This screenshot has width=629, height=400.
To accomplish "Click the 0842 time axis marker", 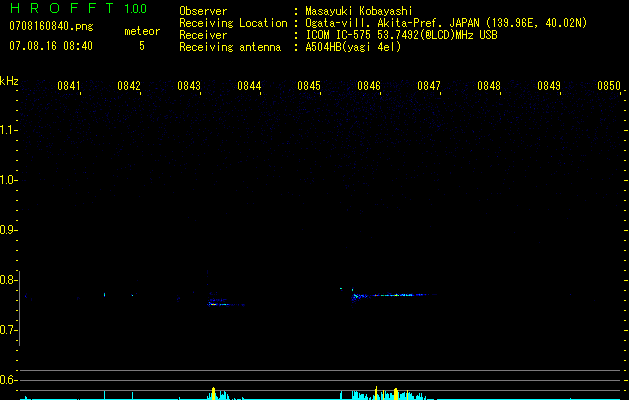I will [129, 86].
